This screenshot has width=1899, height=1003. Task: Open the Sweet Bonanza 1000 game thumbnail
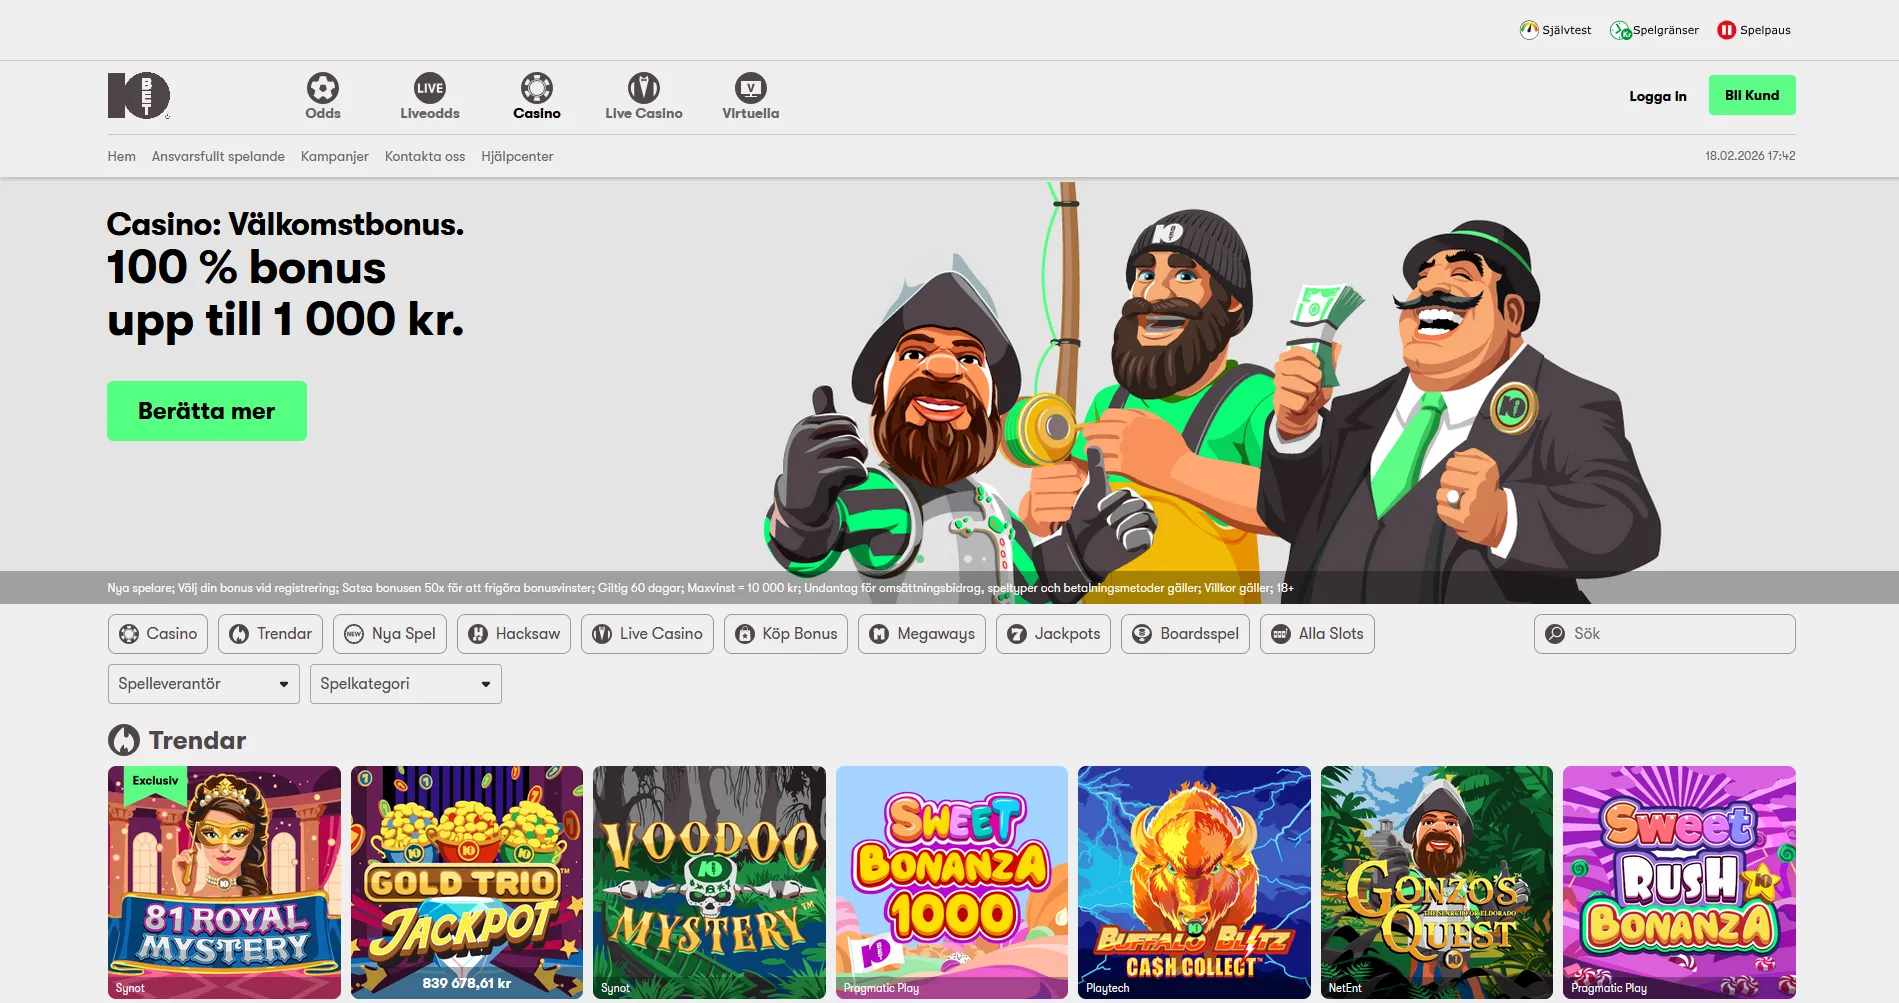(x=951, y=883)
